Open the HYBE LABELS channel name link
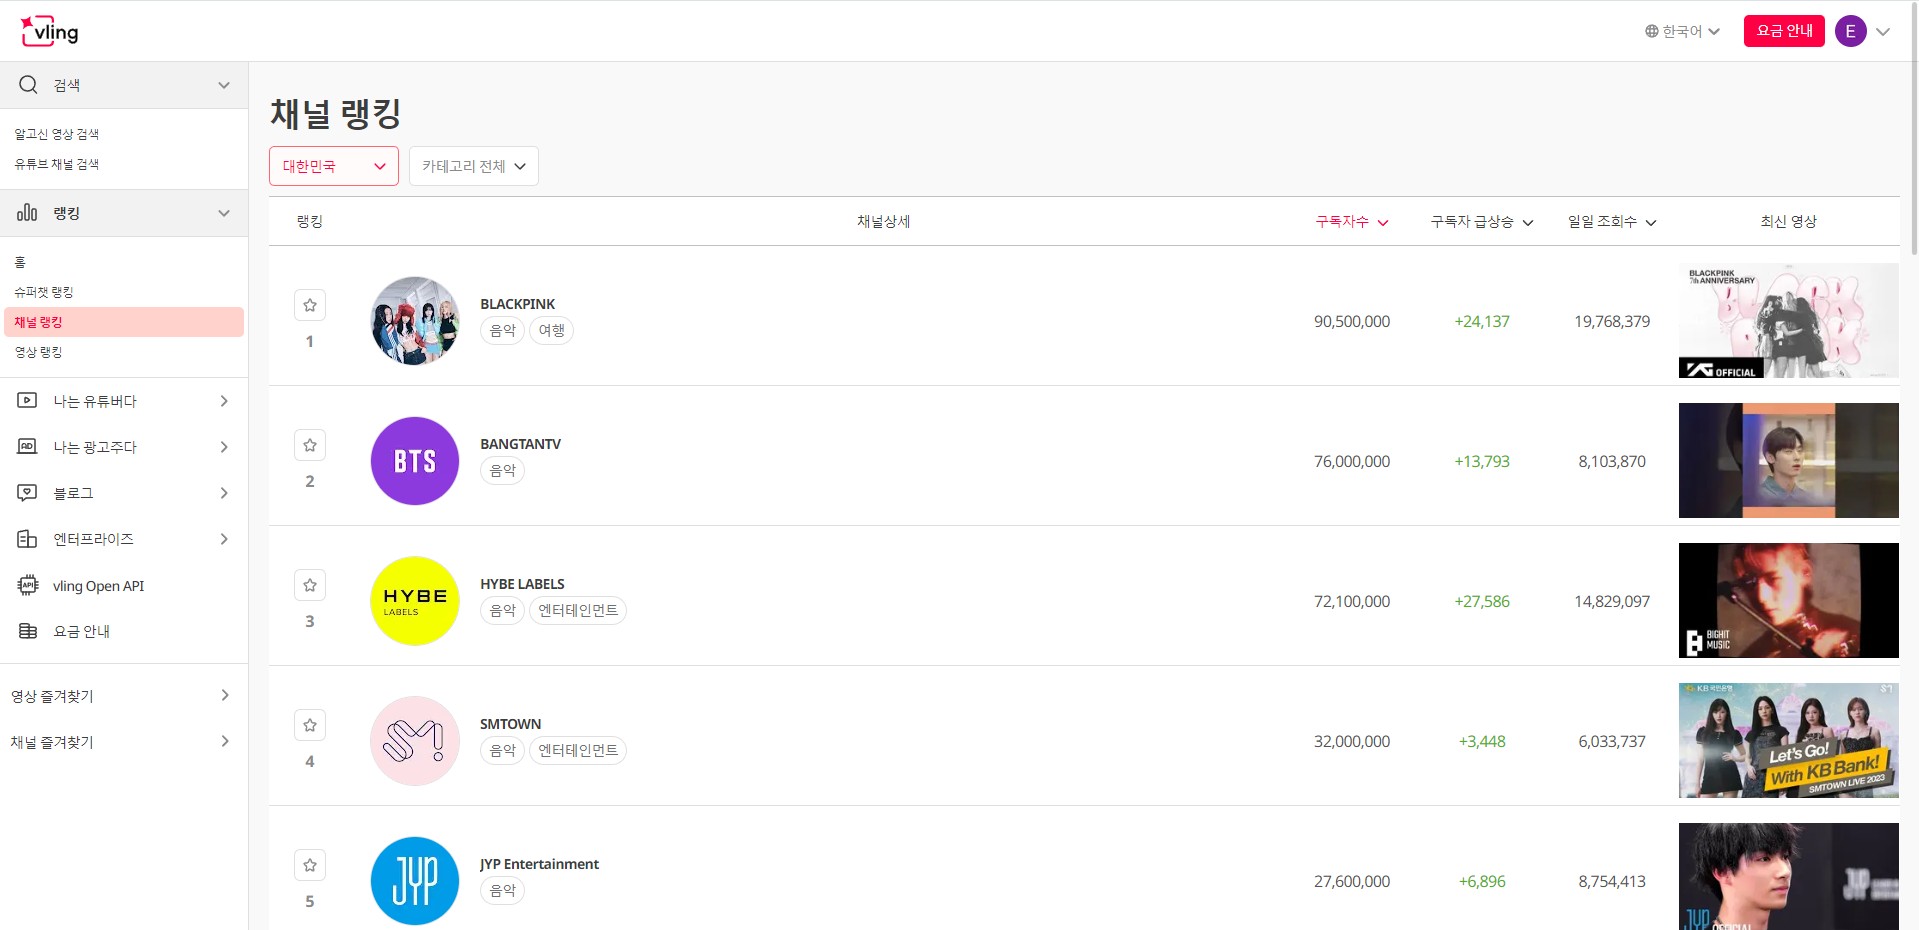 522,584
